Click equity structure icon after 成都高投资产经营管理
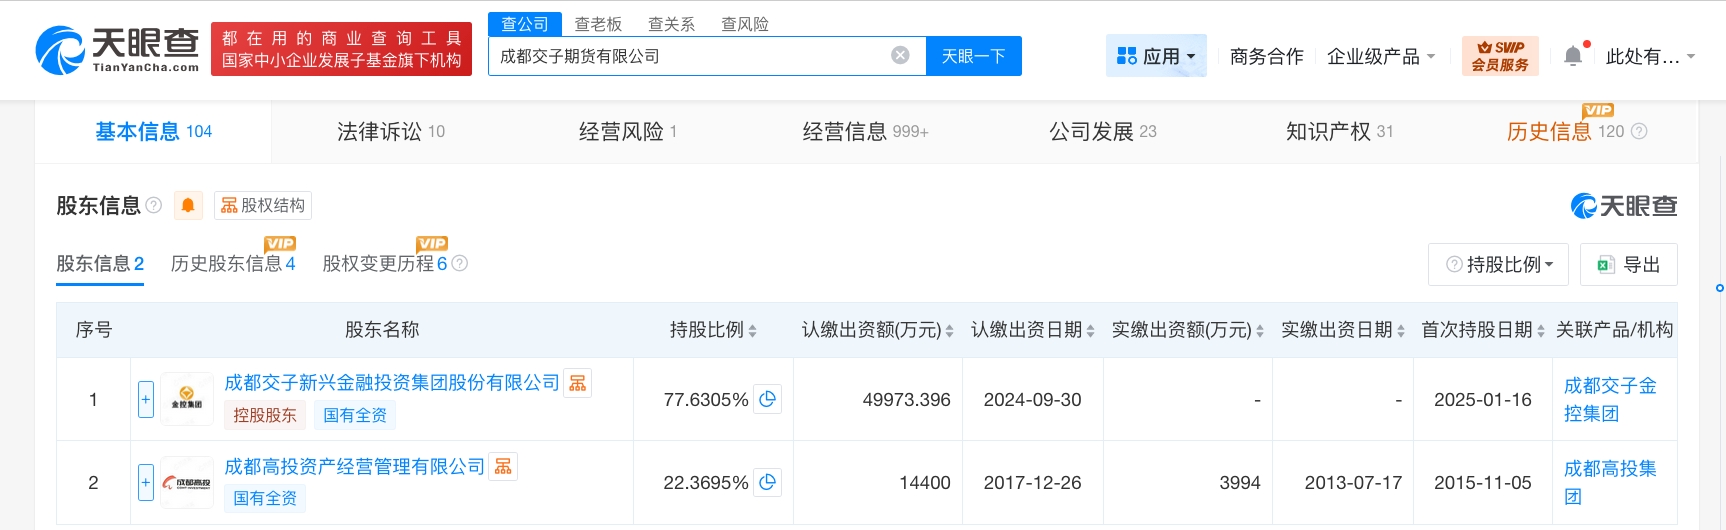1726x530 pixels. click(503, 466)
